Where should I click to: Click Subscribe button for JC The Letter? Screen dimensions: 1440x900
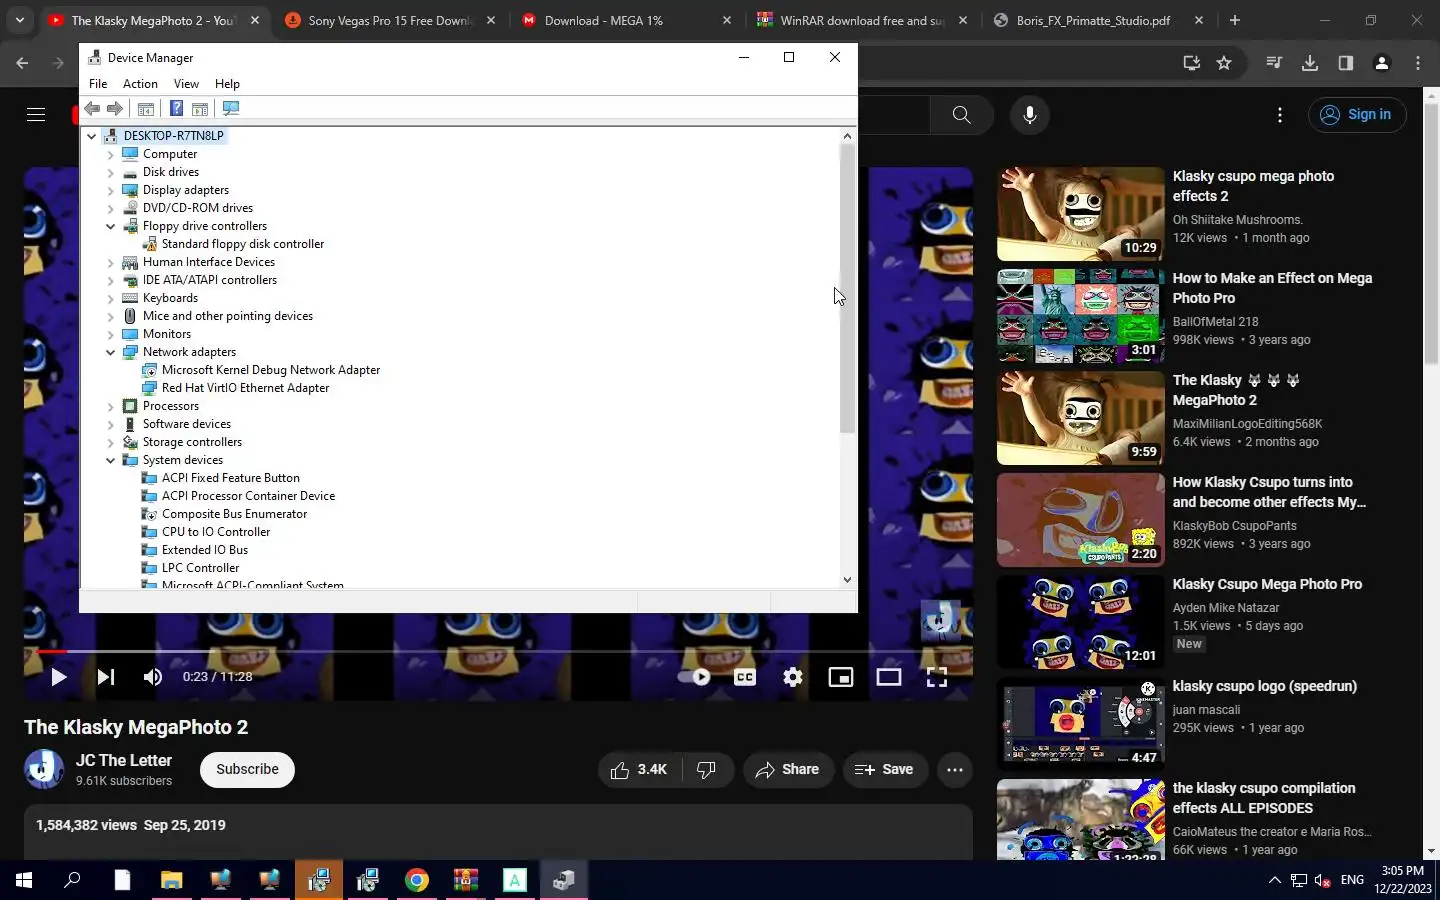tap(247, 769)
